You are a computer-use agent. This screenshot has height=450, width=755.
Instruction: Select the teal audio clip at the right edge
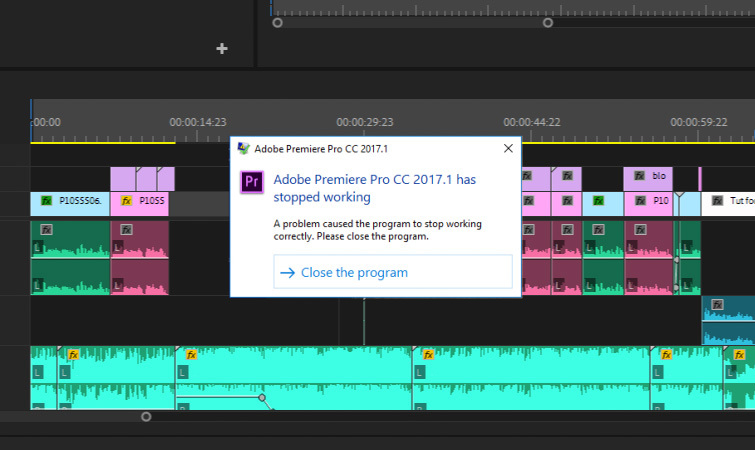[x=728, y=320]
